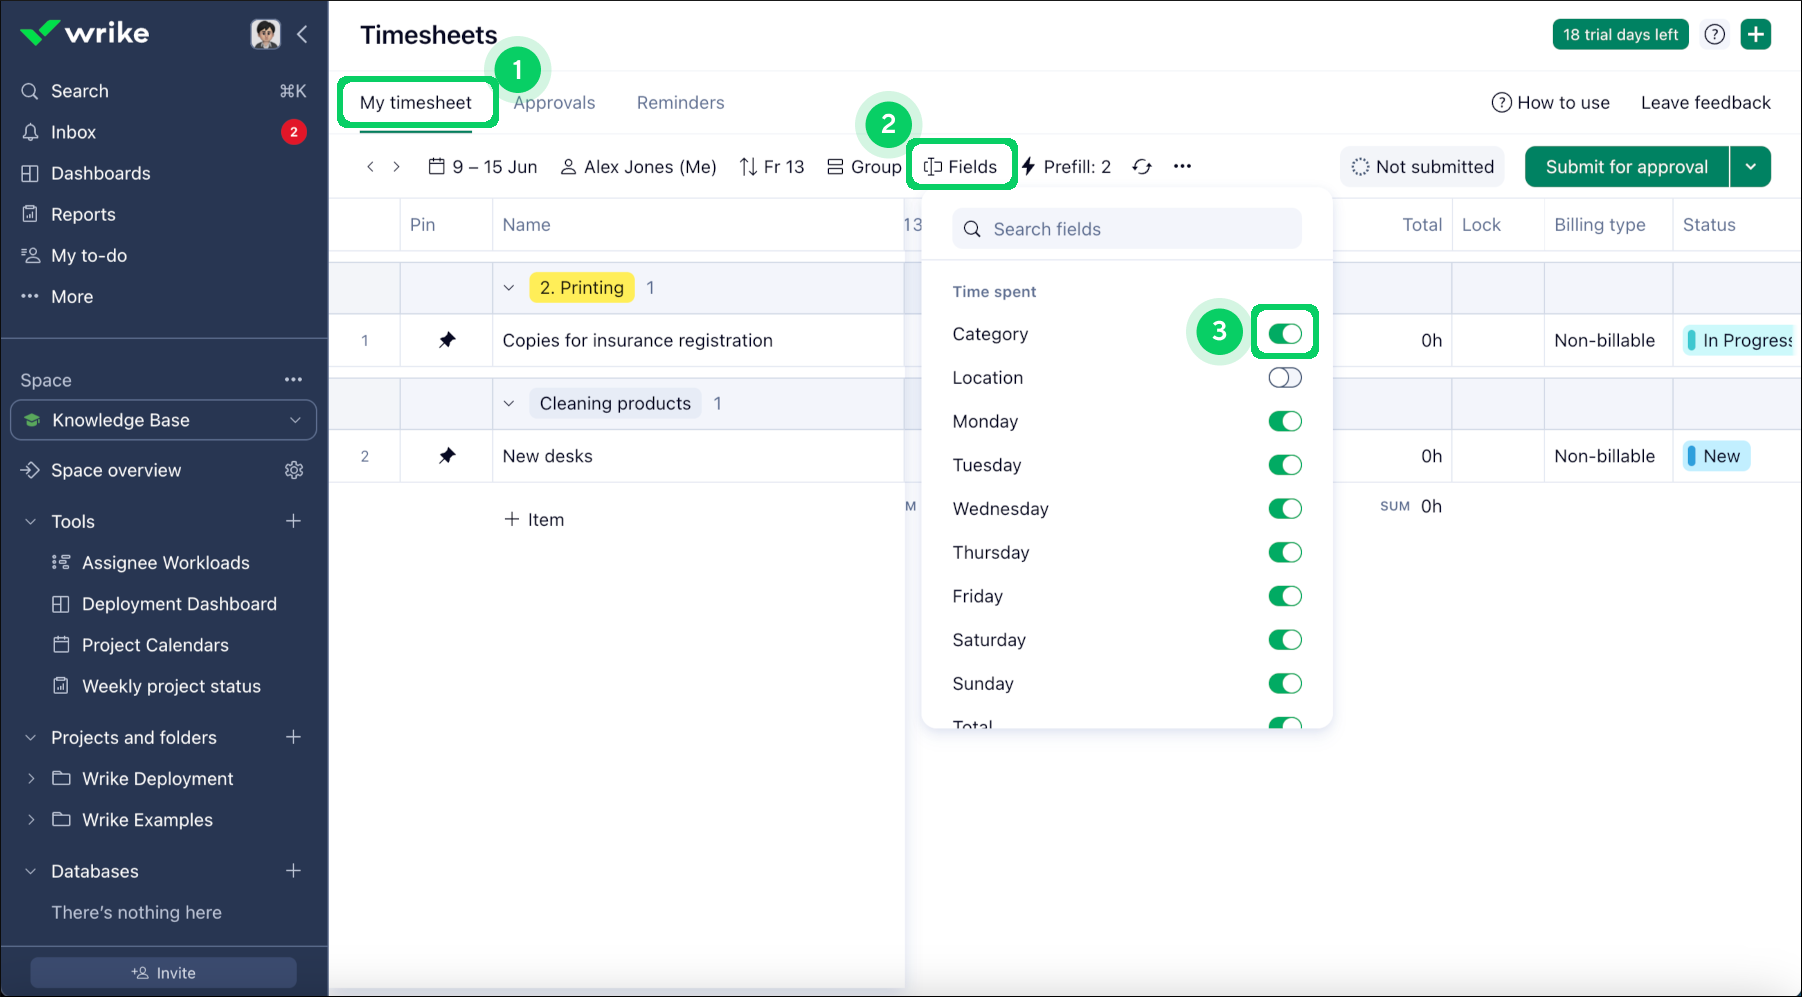This screenshot has width=1802, height=997.
Task: Turn off the Friday field toggle
Action: tap(1284, 597)
